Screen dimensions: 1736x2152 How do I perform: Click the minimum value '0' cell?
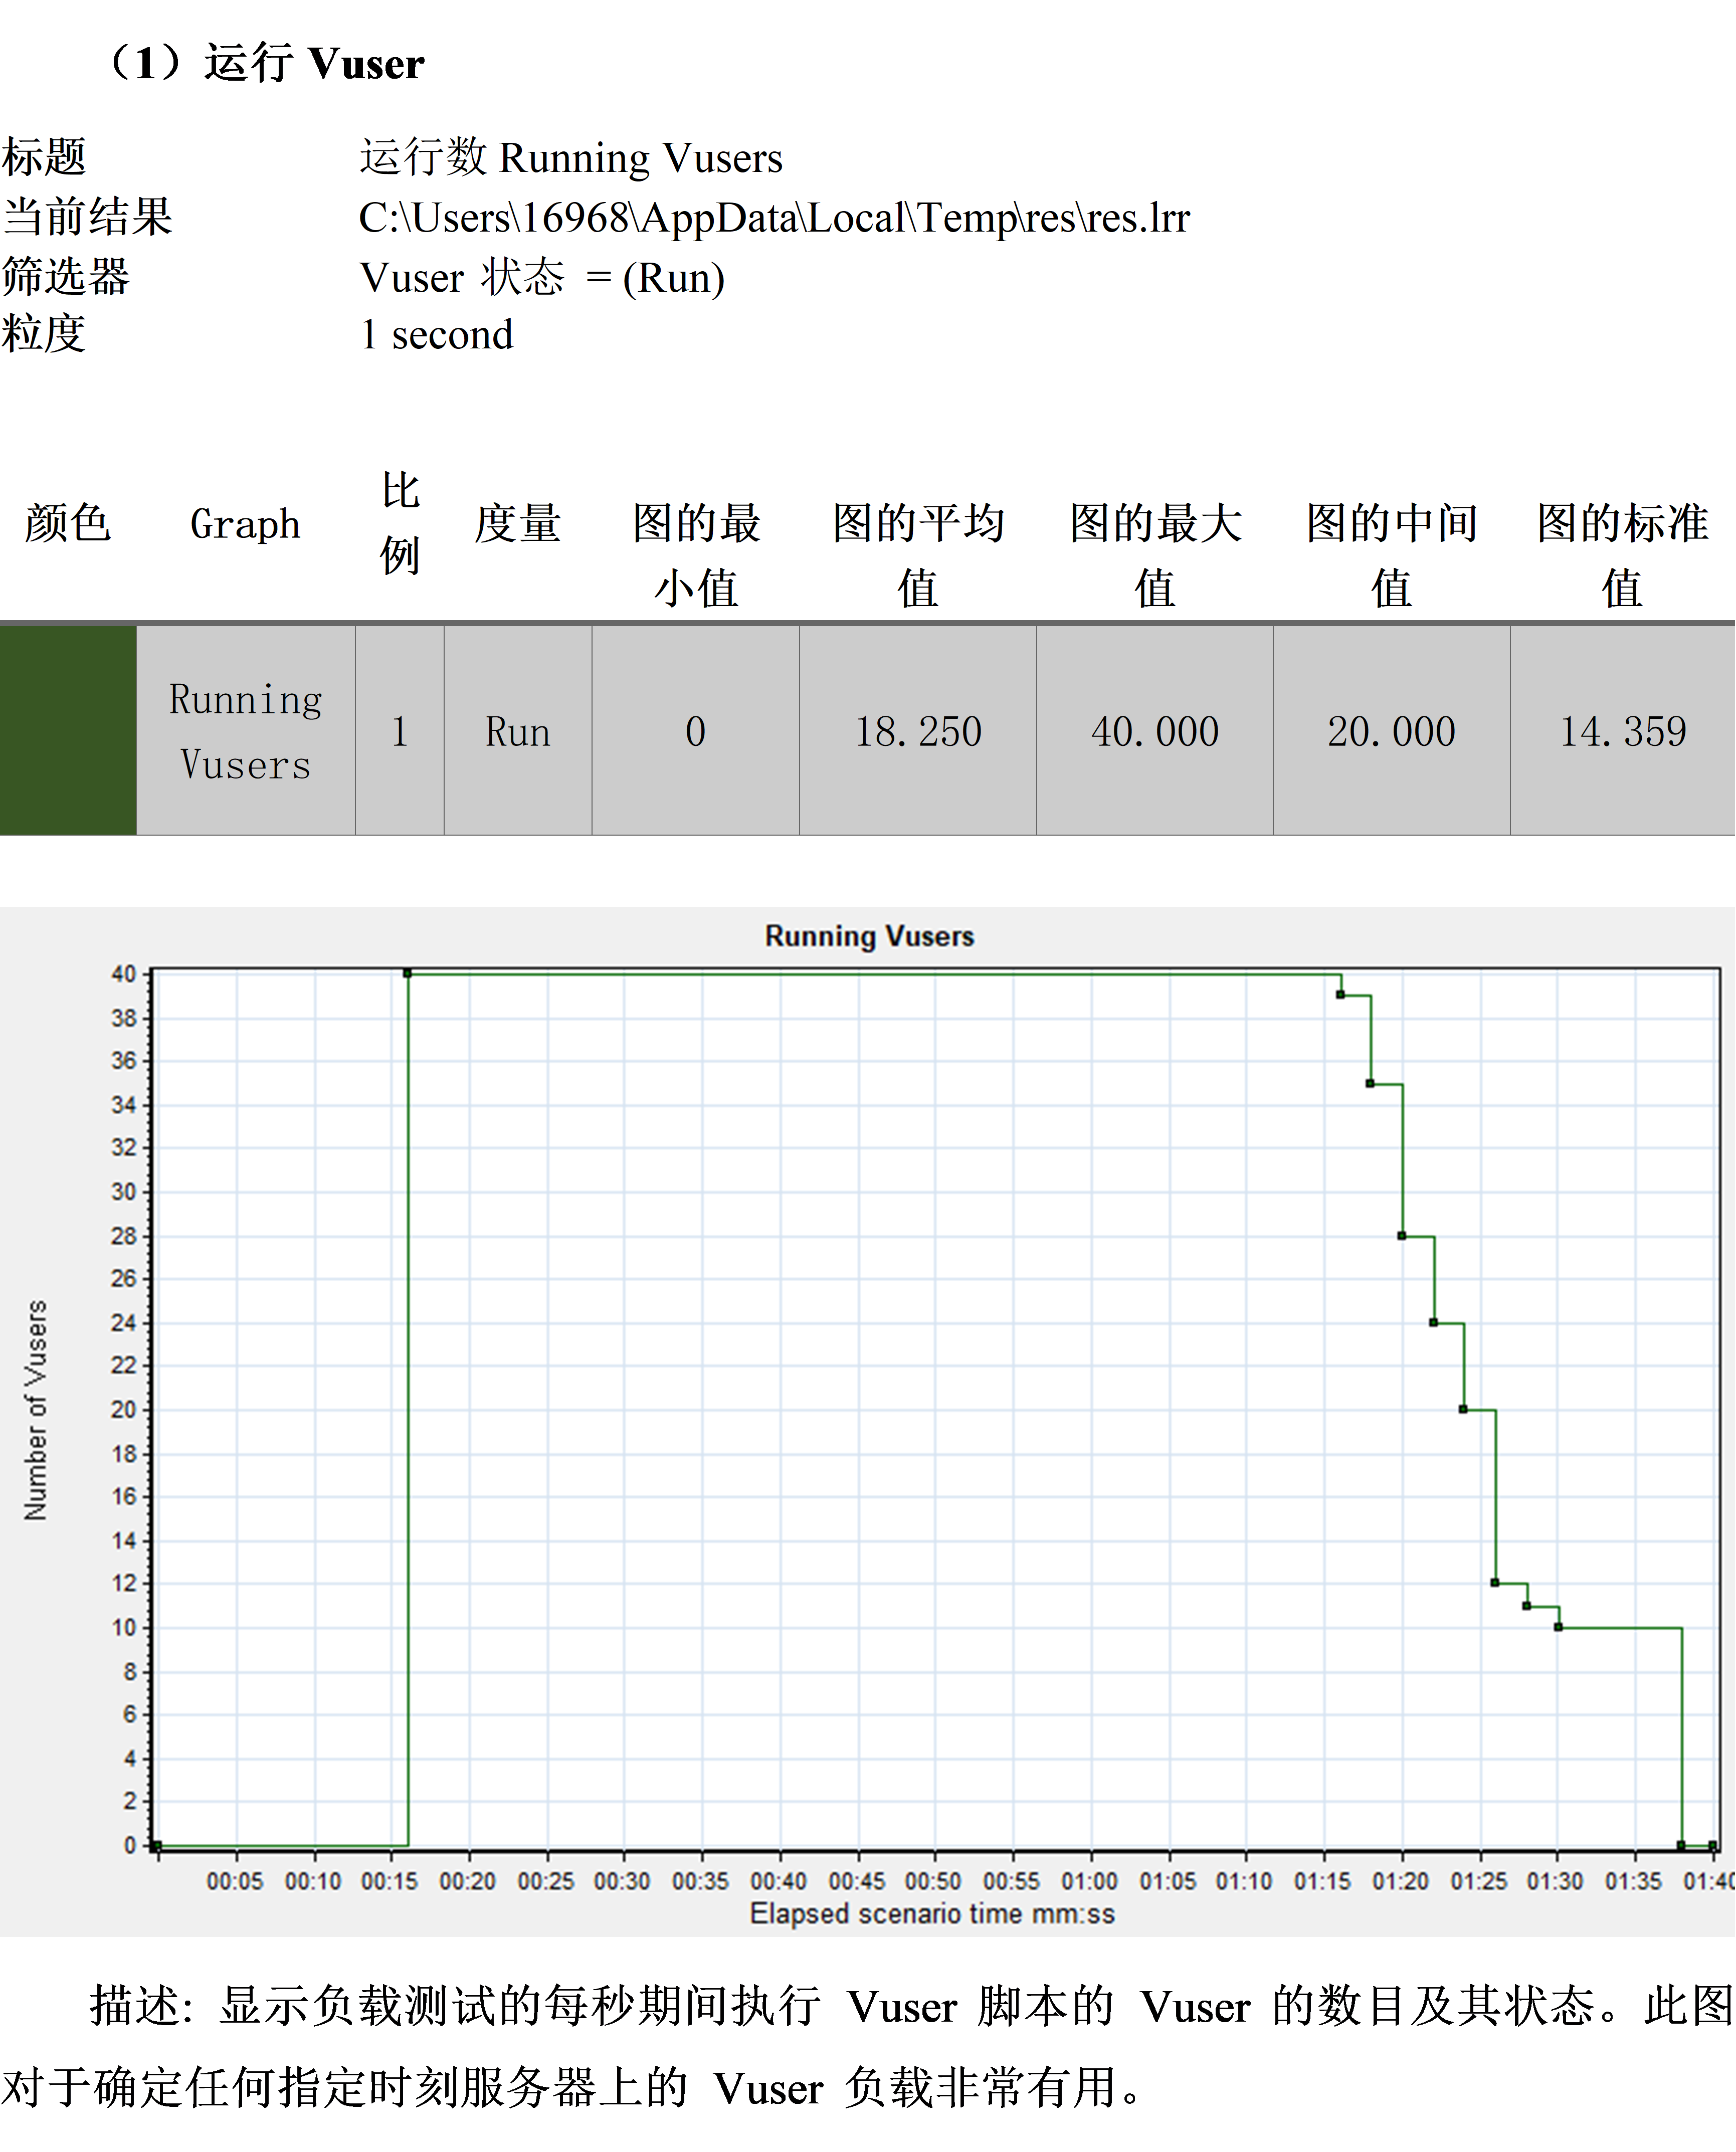[696, 730]
